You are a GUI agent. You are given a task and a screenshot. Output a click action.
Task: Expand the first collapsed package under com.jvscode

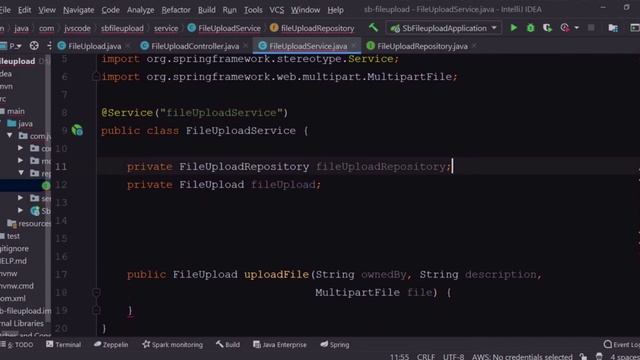coord(20,148)
